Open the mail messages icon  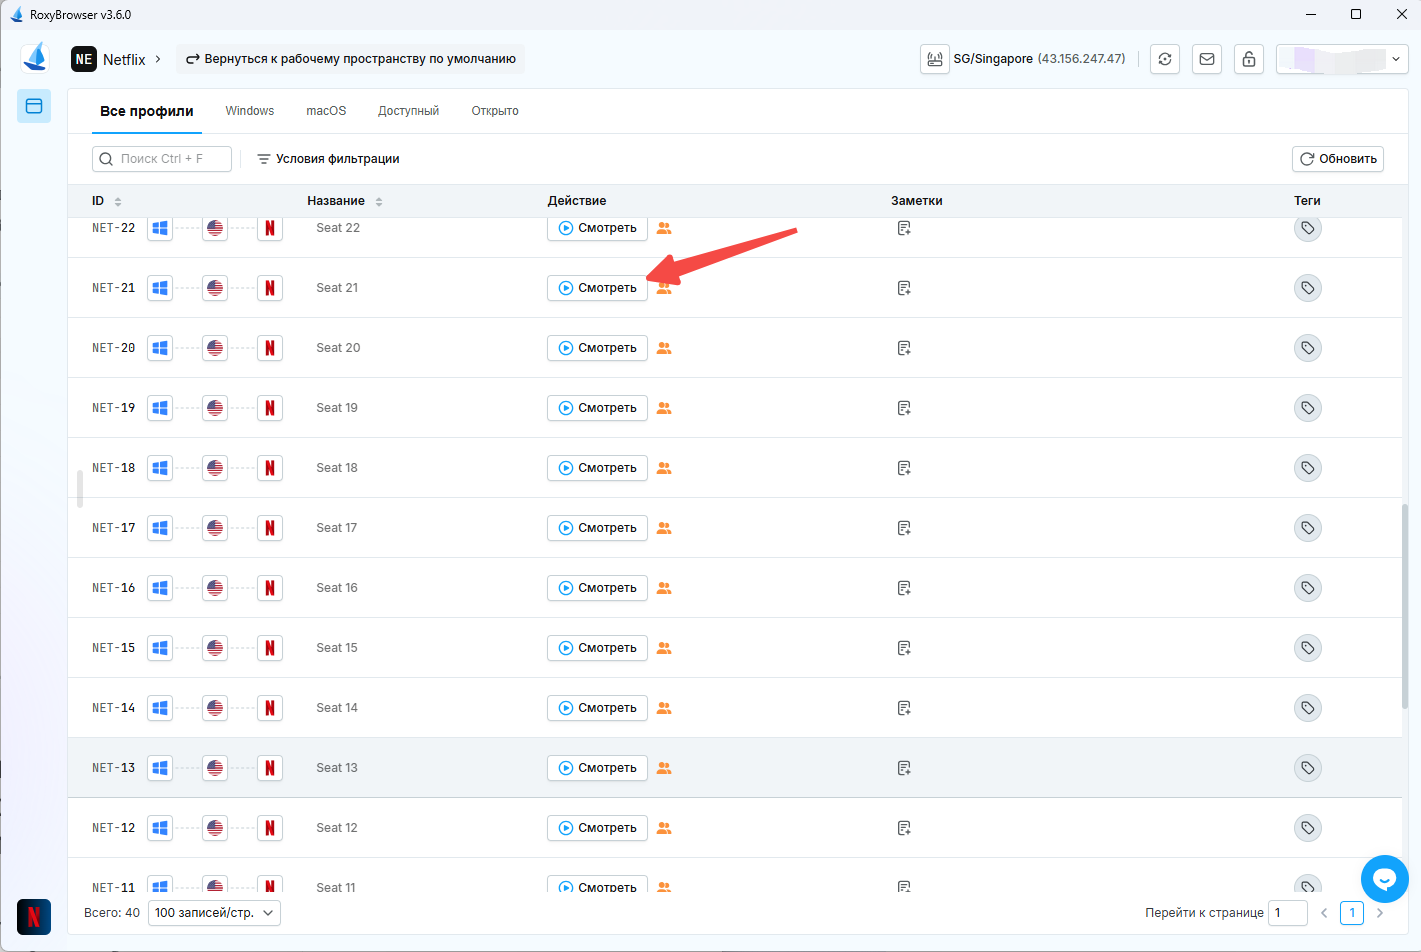[1207, 59]
